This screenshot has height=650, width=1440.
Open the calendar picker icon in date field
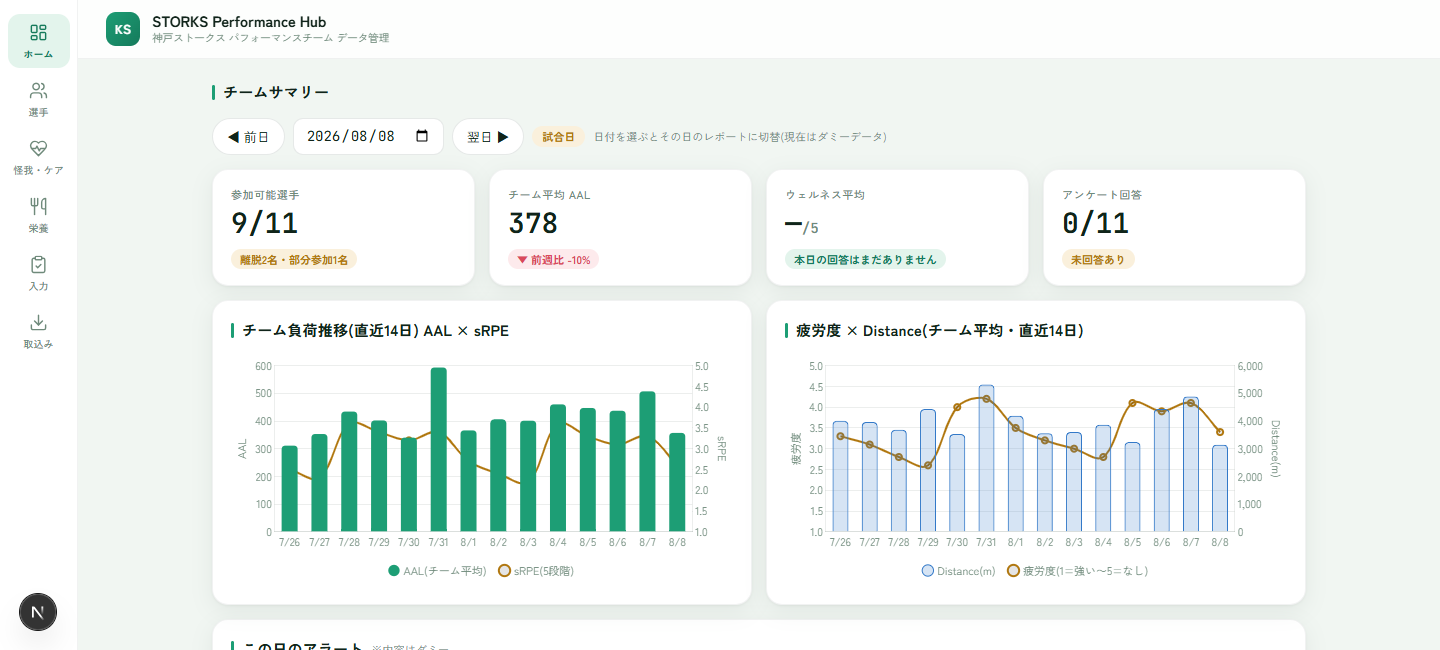[422, 136]
